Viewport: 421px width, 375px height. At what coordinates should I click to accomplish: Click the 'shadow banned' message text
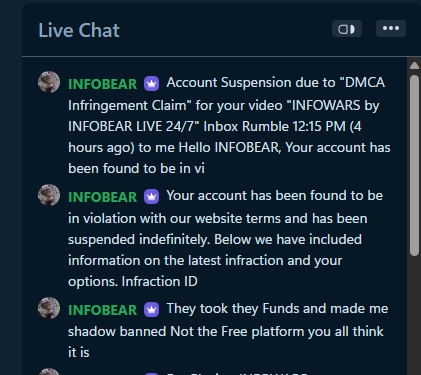pos(228,330)
